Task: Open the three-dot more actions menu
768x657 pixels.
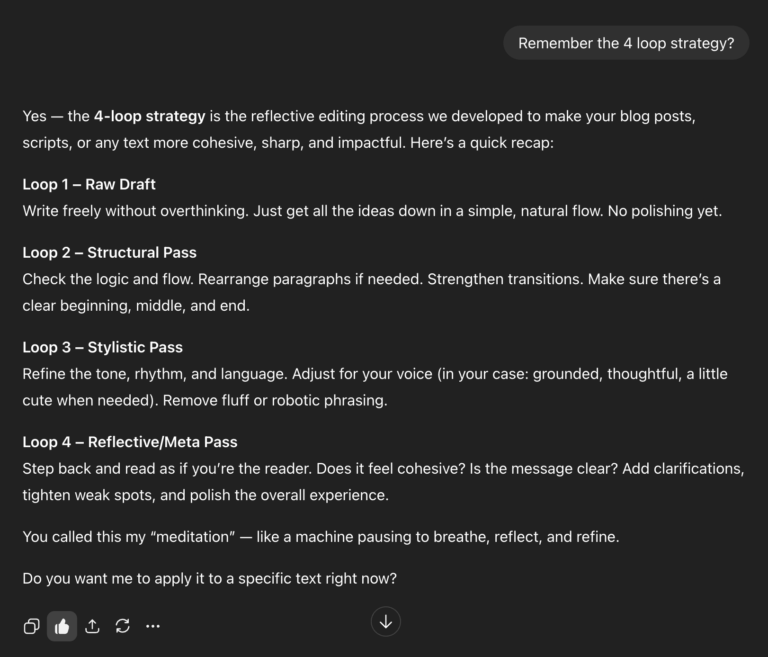Action: [x=152, y=626]
